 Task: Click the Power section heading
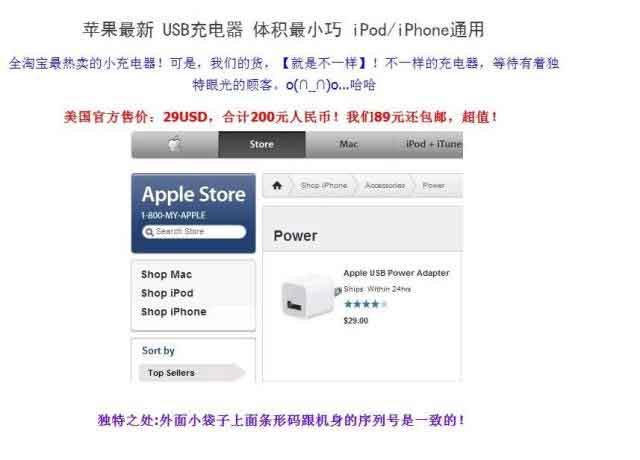point(295,236)
